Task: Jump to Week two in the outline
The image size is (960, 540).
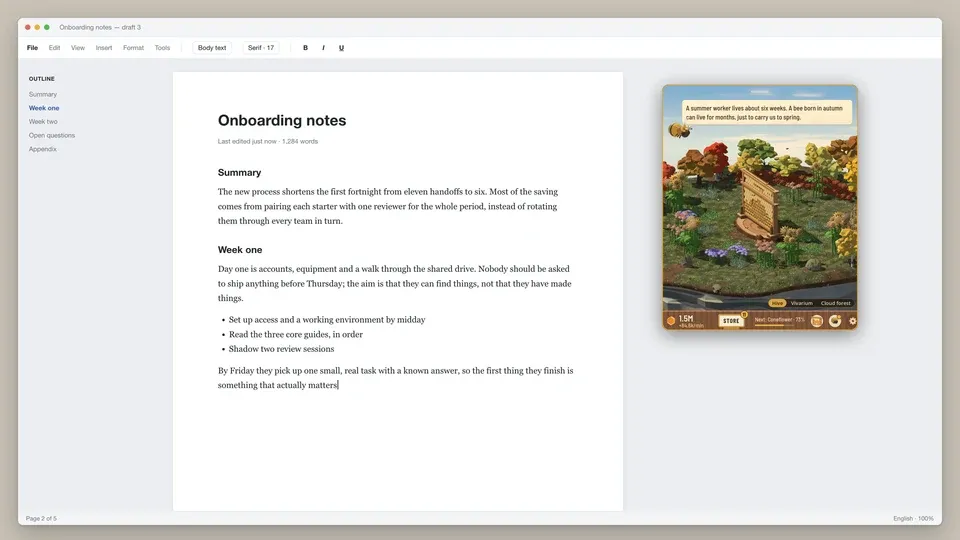Action: [43, 121]
